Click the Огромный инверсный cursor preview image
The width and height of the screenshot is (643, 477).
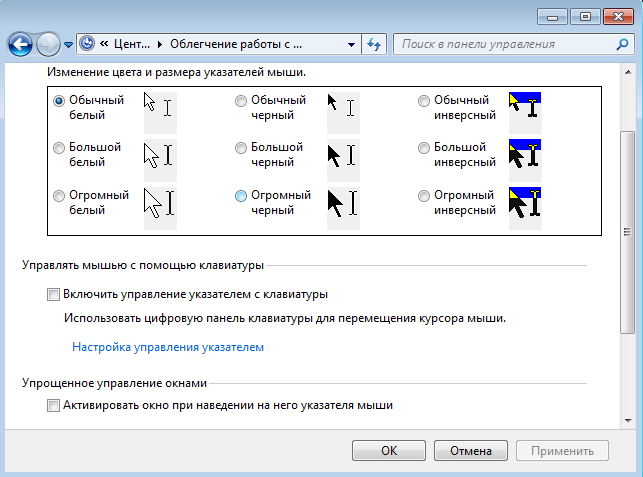pos(525,208)
